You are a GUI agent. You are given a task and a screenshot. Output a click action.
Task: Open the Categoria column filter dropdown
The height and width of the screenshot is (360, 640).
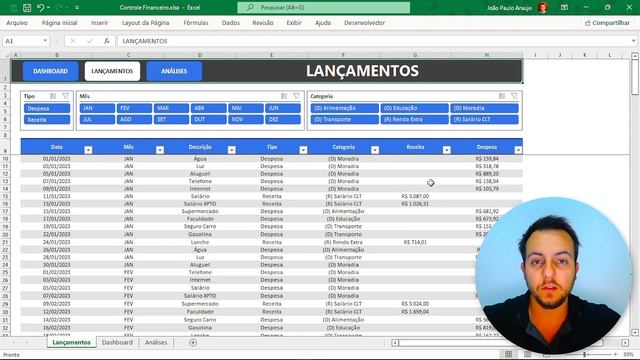coord(375,150)
